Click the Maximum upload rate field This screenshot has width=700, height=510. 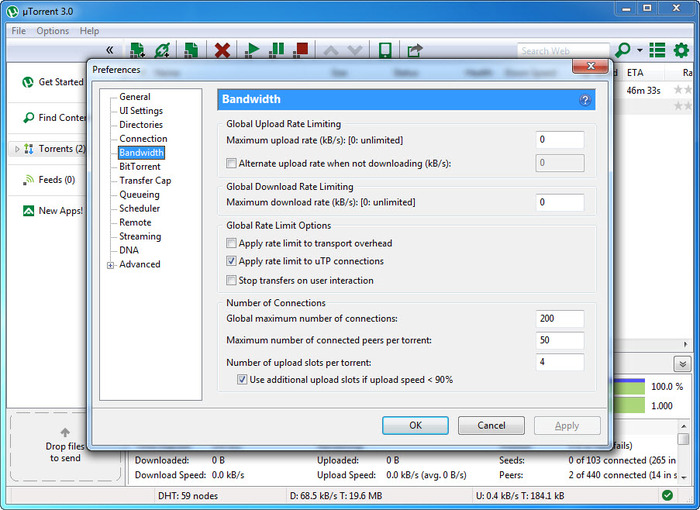point(560,140)
